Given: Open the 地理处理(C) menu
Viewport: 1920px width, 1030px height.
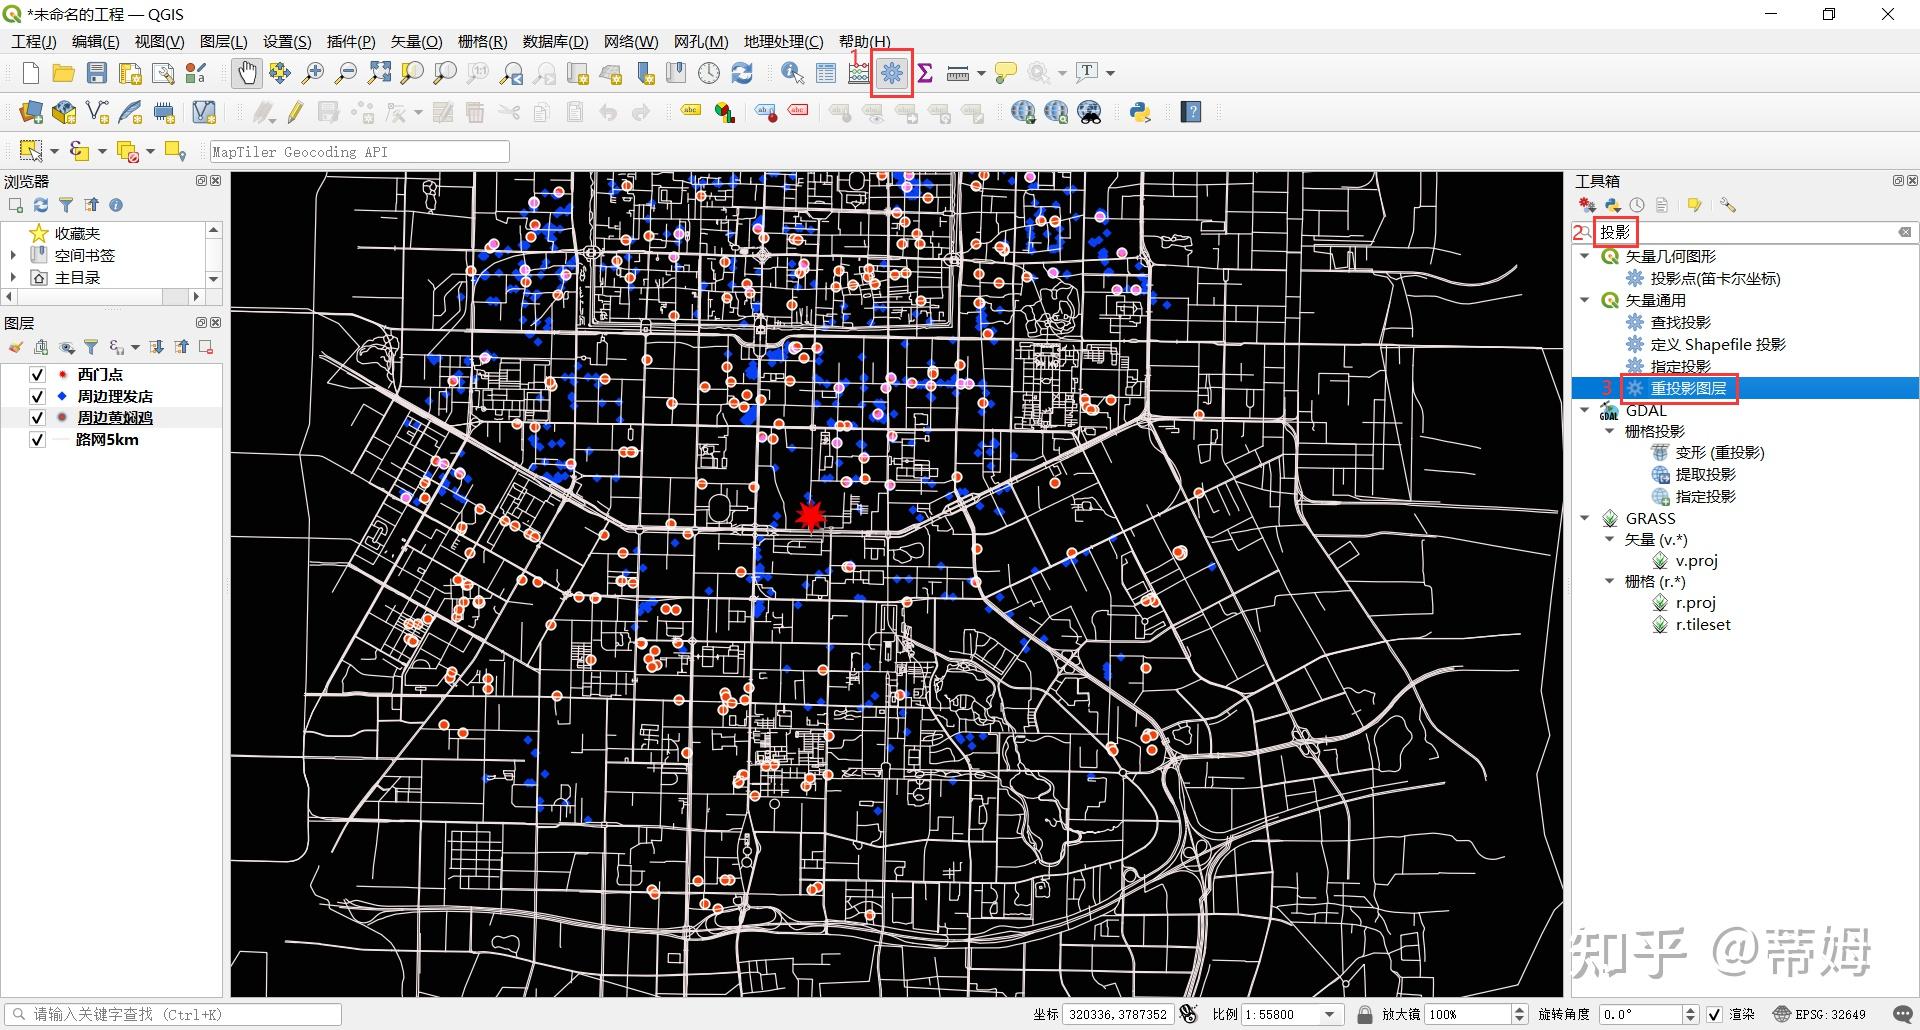Looking at the screenshot, I should tap(783, 41).
